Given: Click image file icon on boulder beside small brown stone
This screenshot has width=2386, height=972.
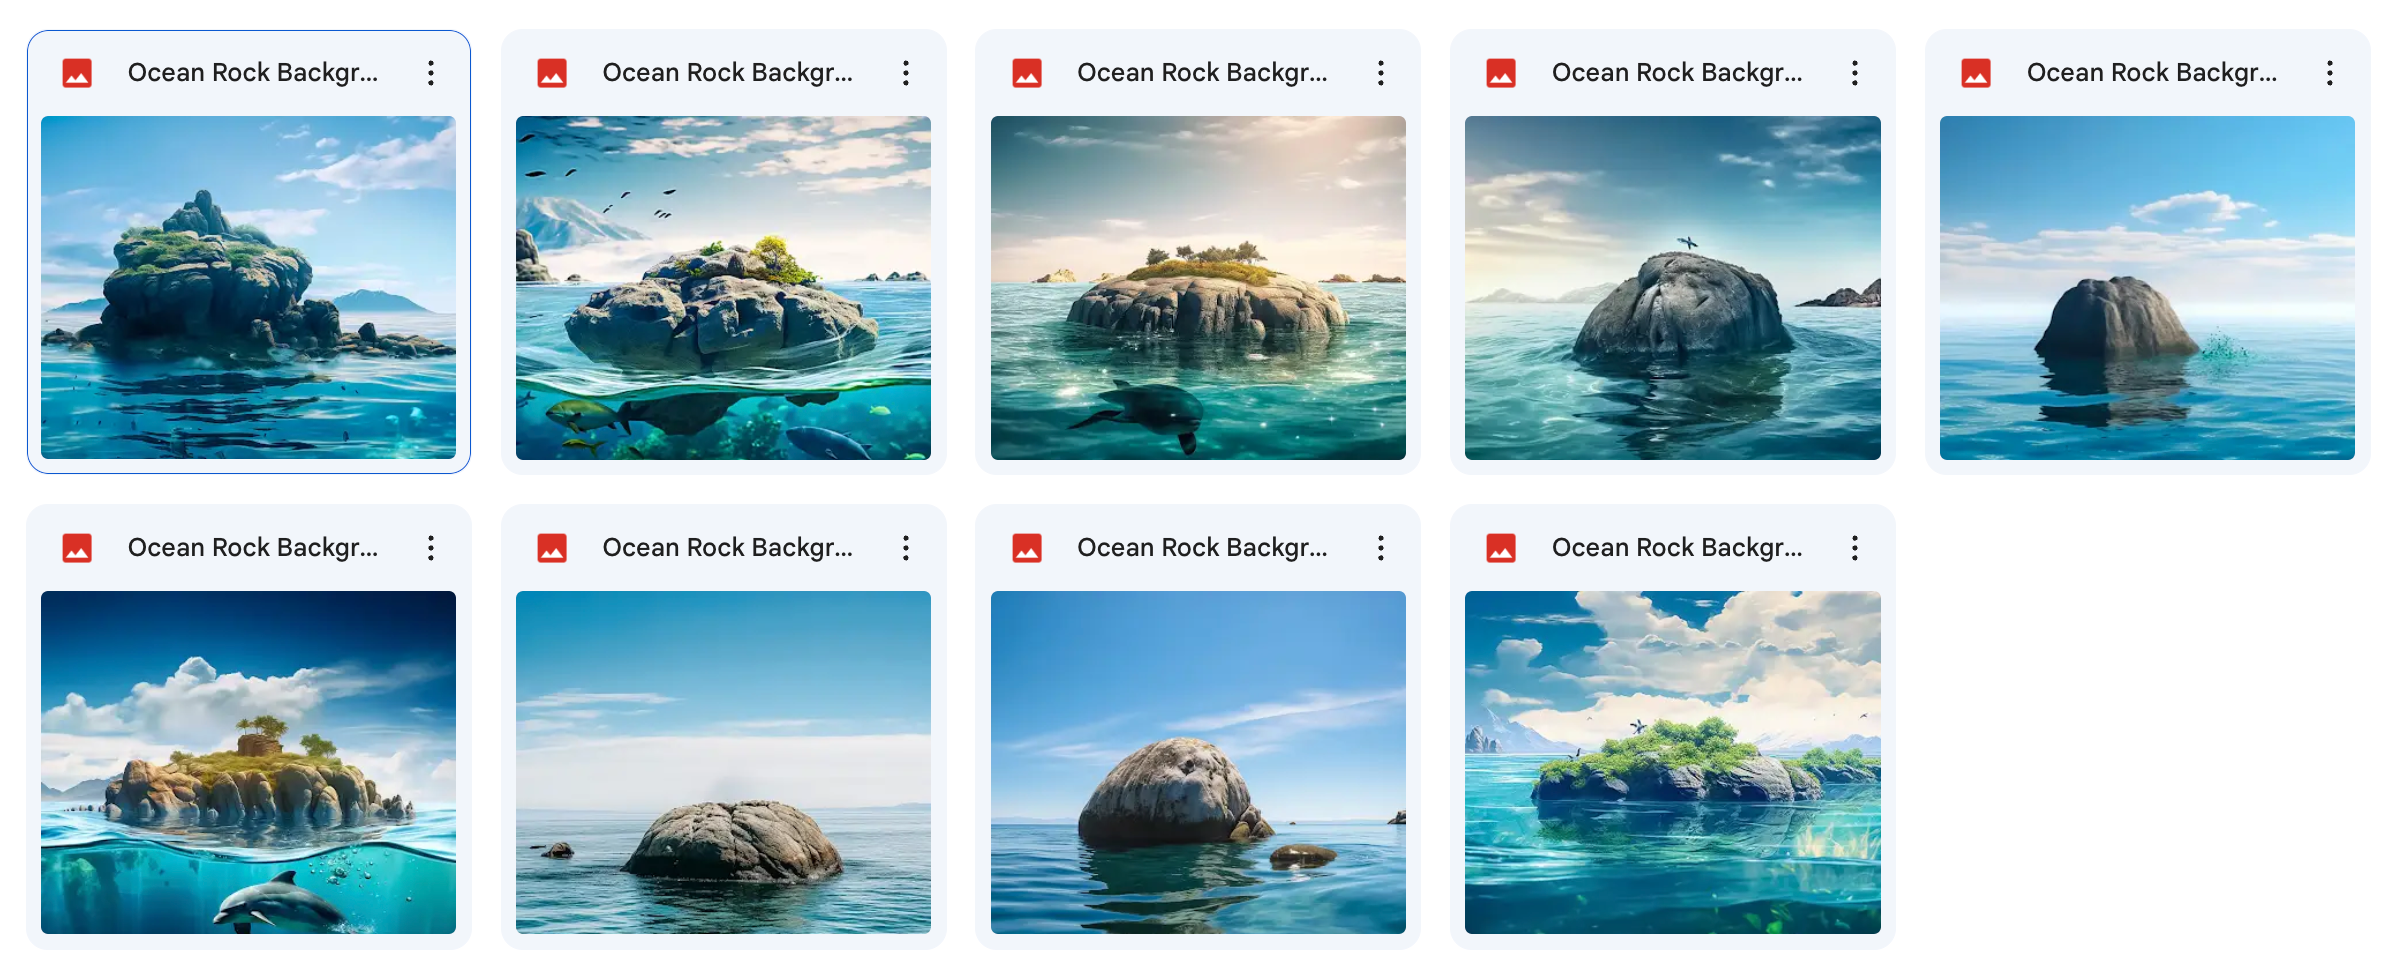Looking at the screenshot, I should click(1027, 548).
